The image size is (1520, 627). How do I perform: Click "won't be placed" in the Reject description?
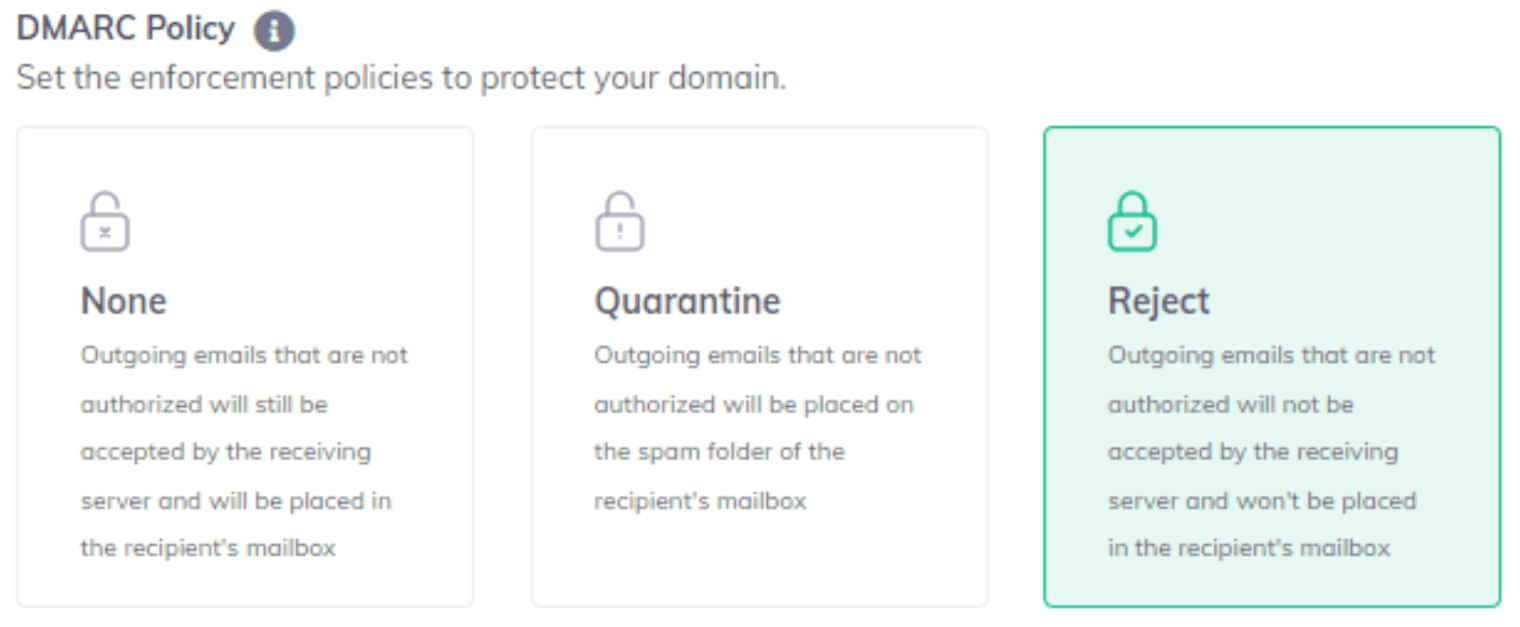tap(1337, 500)
